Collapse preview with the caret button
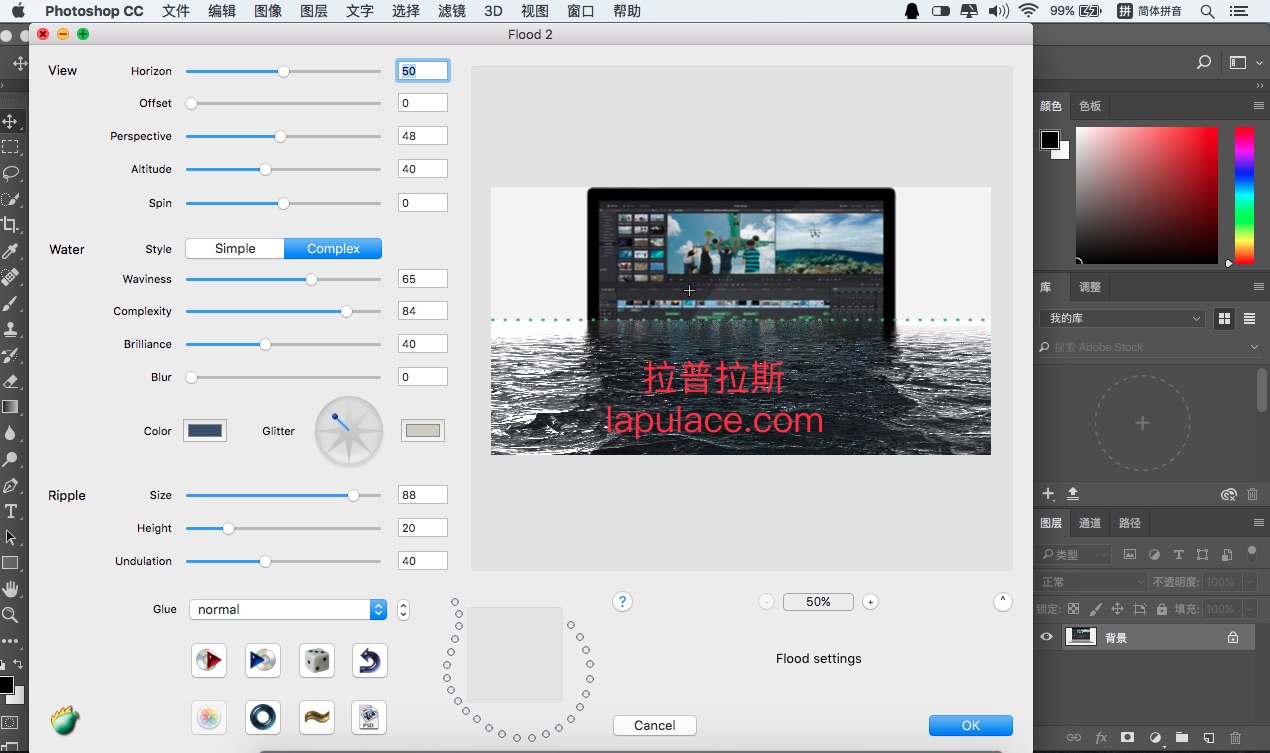1270x753 pixels. tap(1003, 601)
